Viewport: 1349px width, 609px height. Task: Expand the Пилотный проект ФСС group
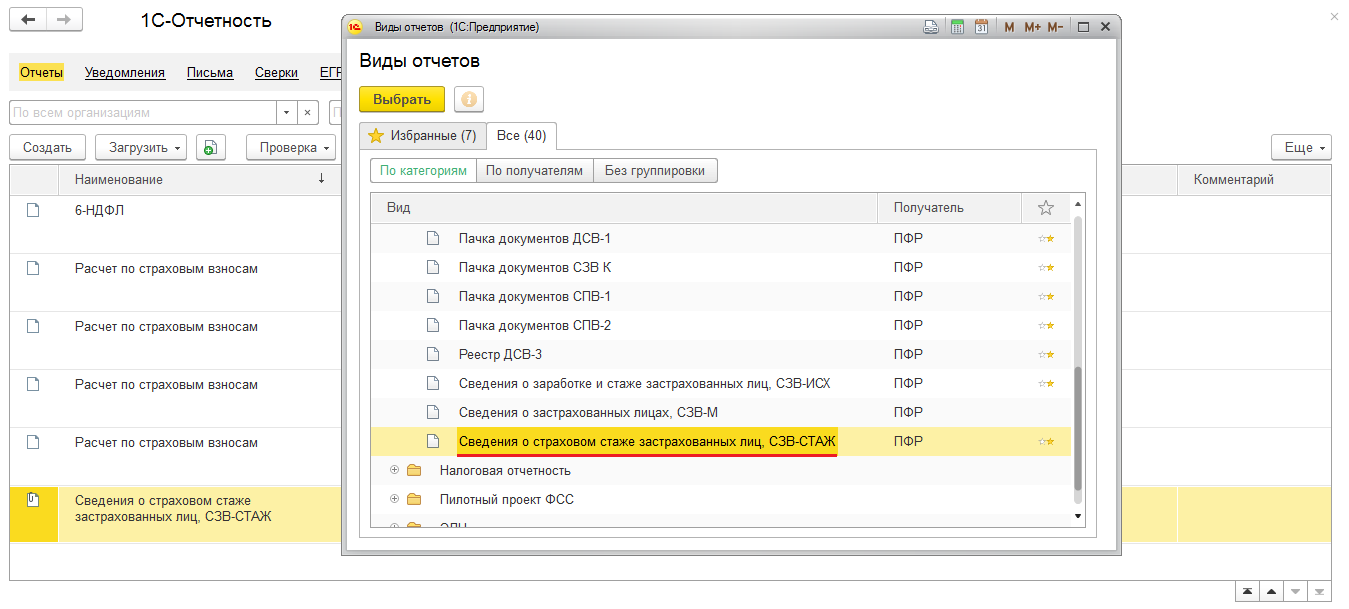(394, 499)
